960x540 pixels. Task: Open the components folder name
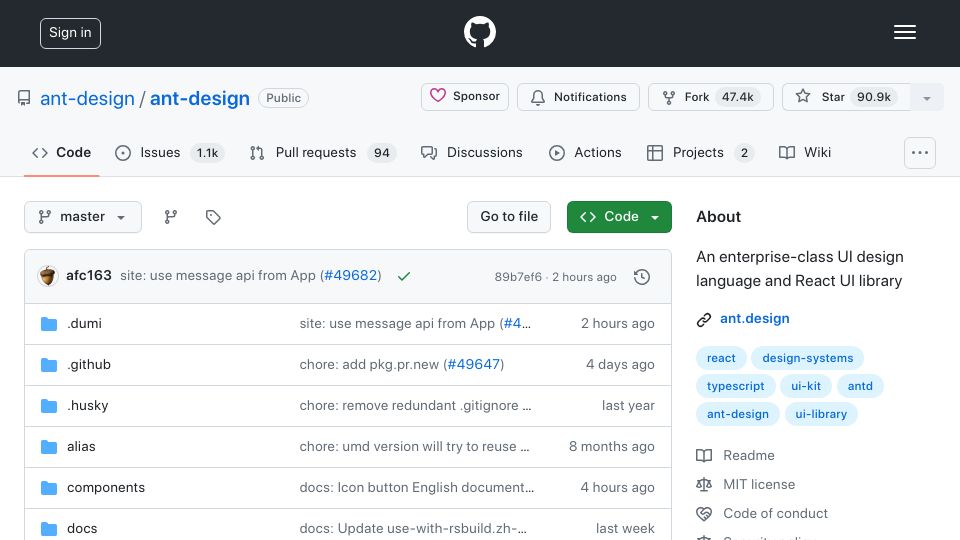pos(106,487)
